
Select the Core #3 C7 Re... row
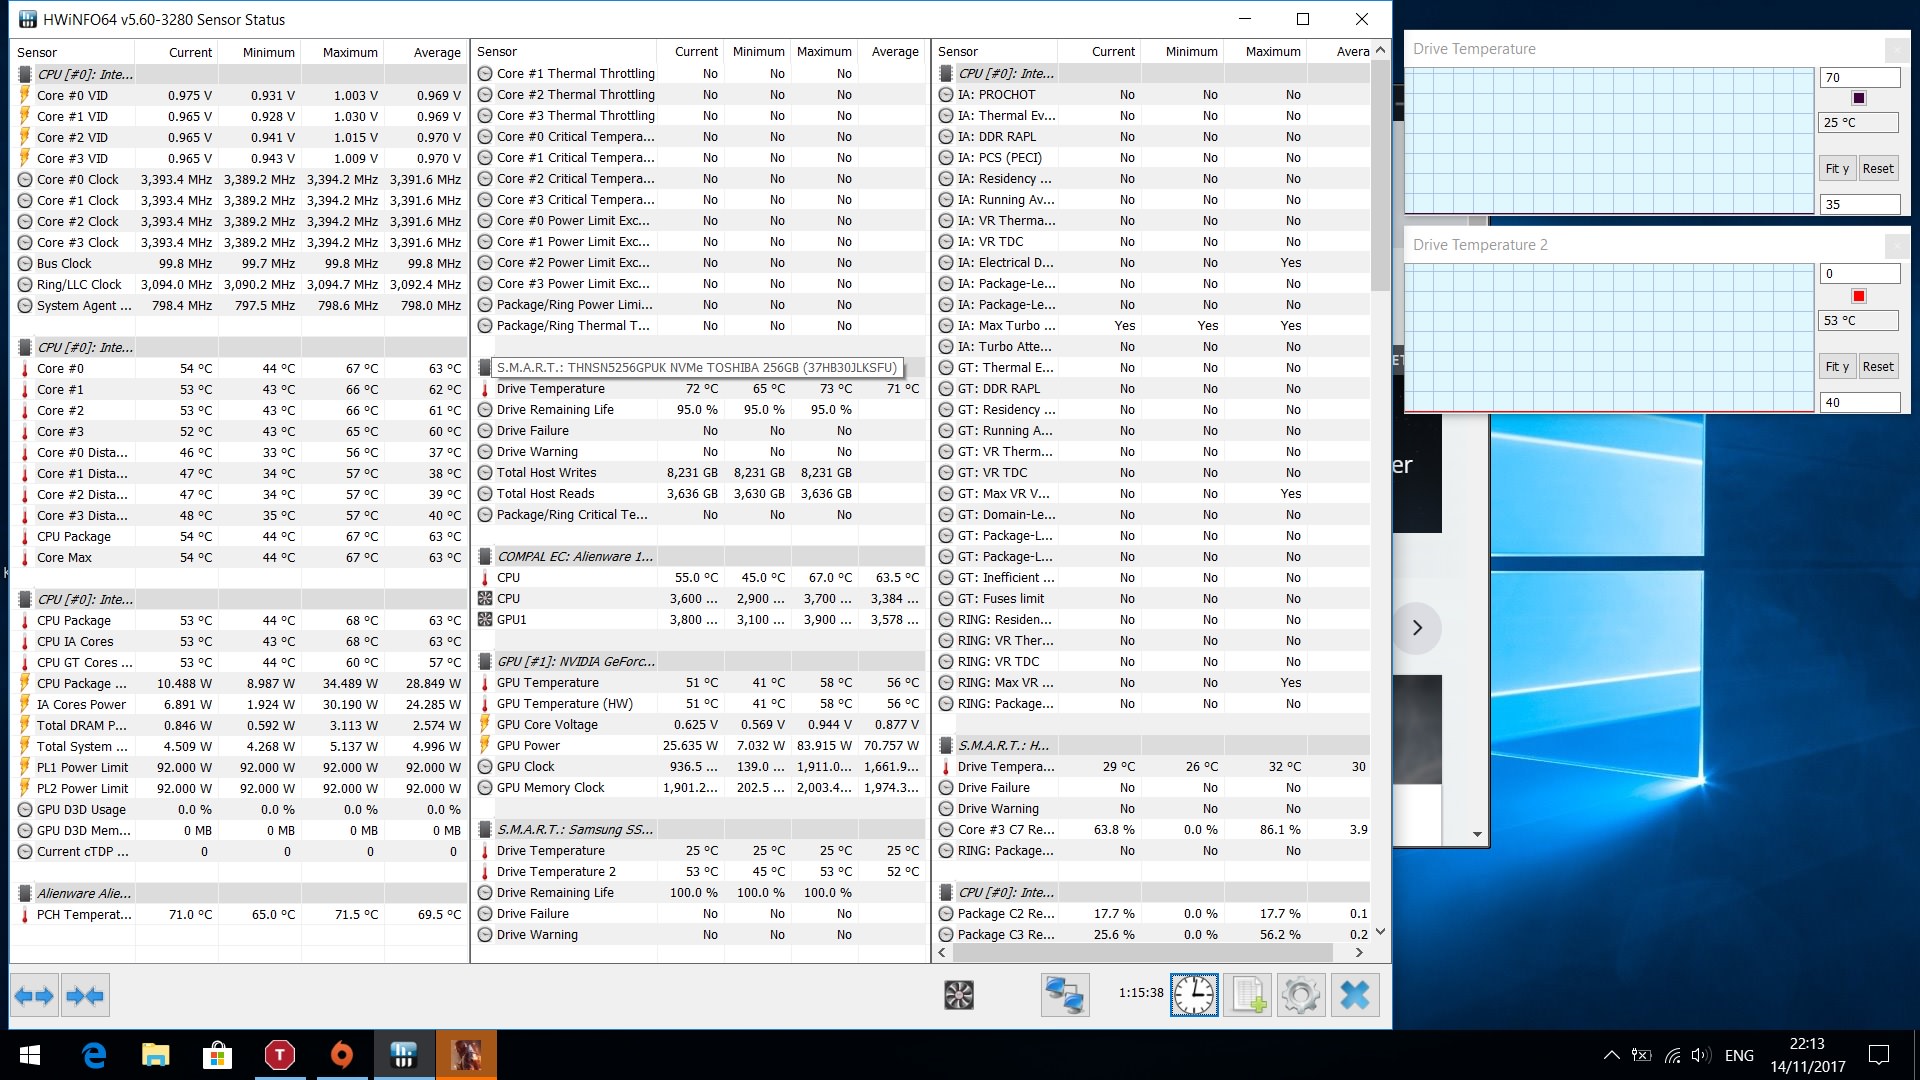pos(1153,830)
